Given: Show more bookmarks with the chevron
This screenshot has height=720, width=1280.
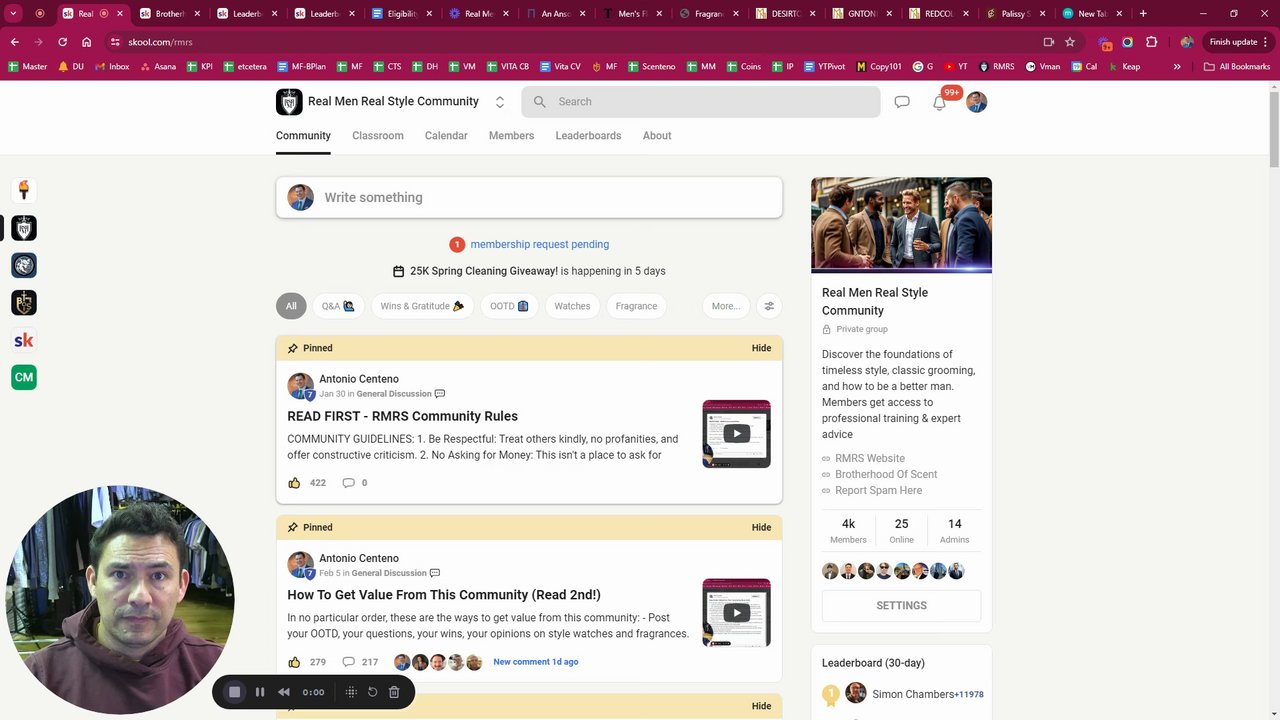Looking at the screenshot, I should point(1177,67).
